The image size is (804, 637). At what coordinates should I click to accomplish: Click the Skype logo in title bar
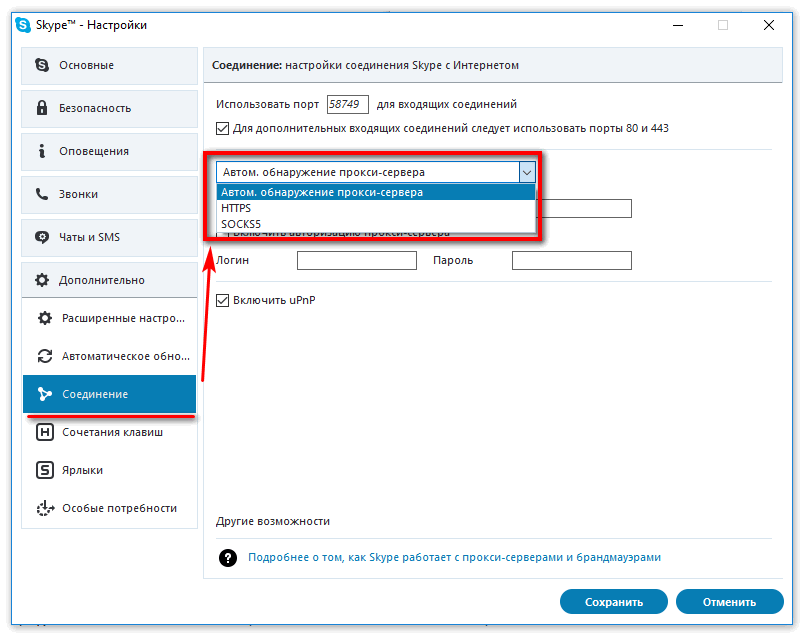coord(23,25)
